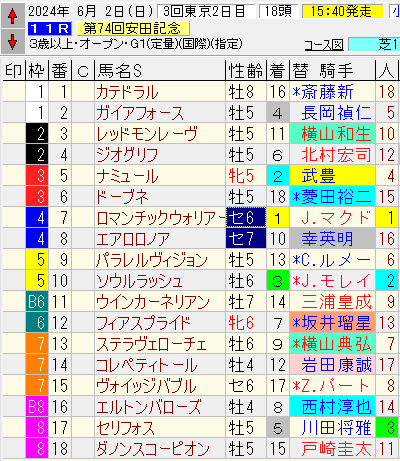
Task: Select the 11R race number label
Action: click(x=50, y=29)
